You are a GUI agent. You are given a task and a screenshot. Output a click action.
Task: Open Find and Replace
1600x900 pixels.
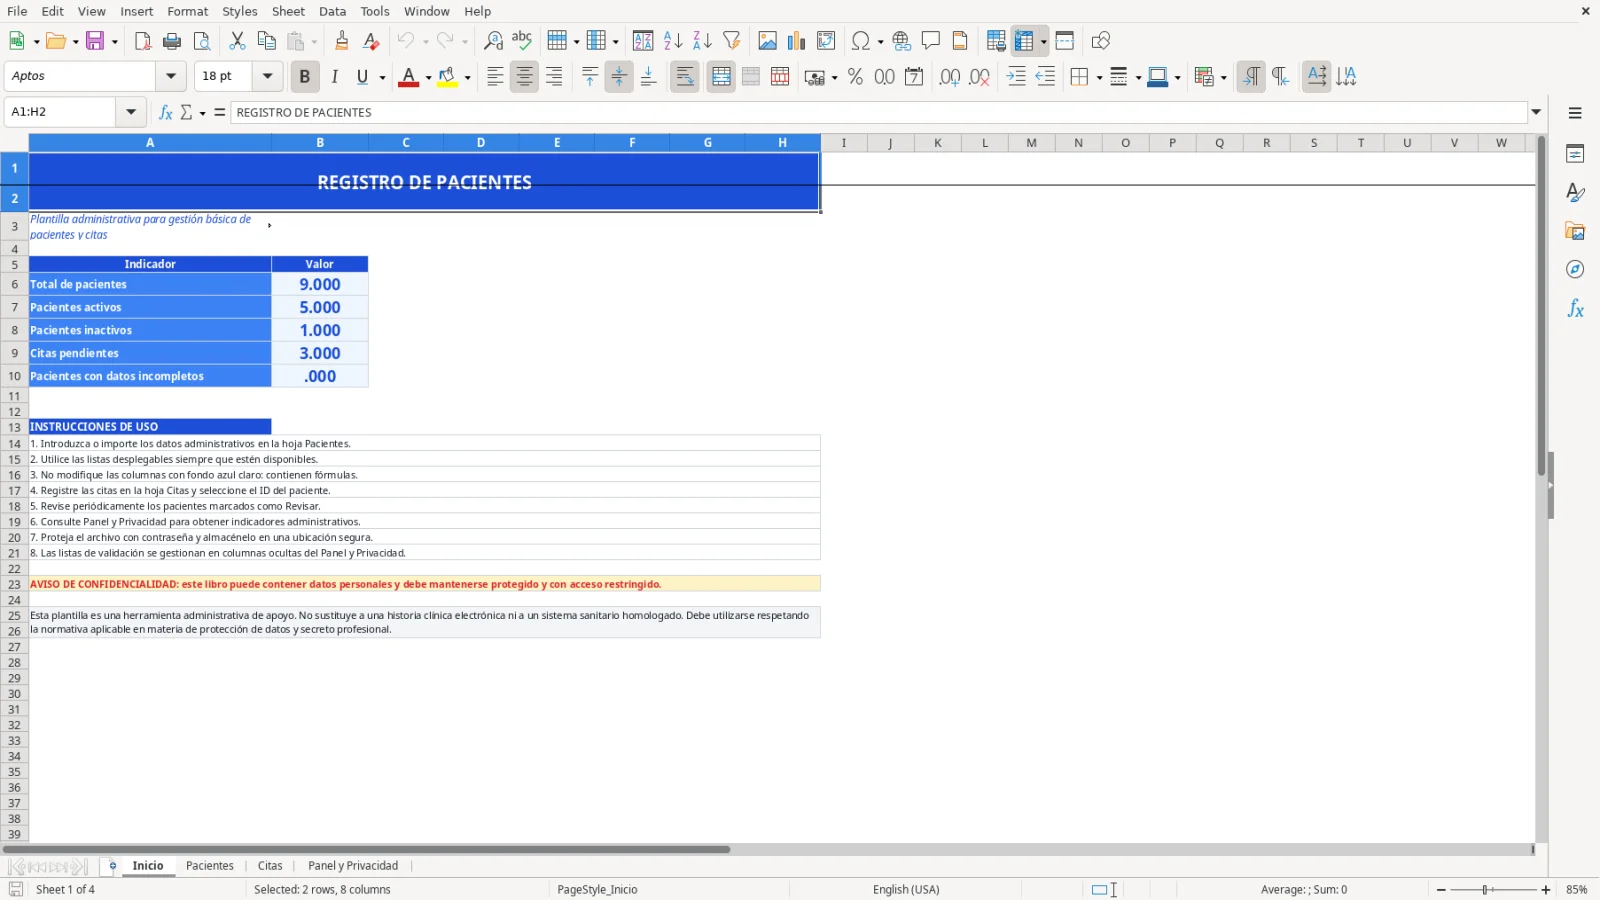click(x=493, y=41)
